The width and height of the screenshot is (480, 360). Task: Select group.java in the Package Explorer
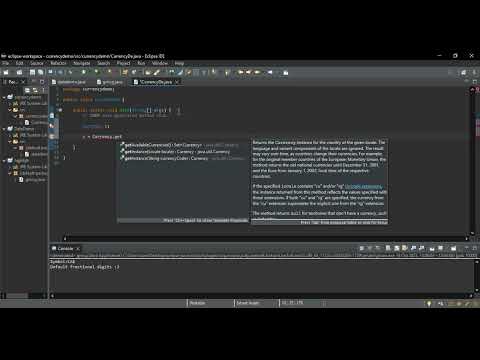click(32, 180)
